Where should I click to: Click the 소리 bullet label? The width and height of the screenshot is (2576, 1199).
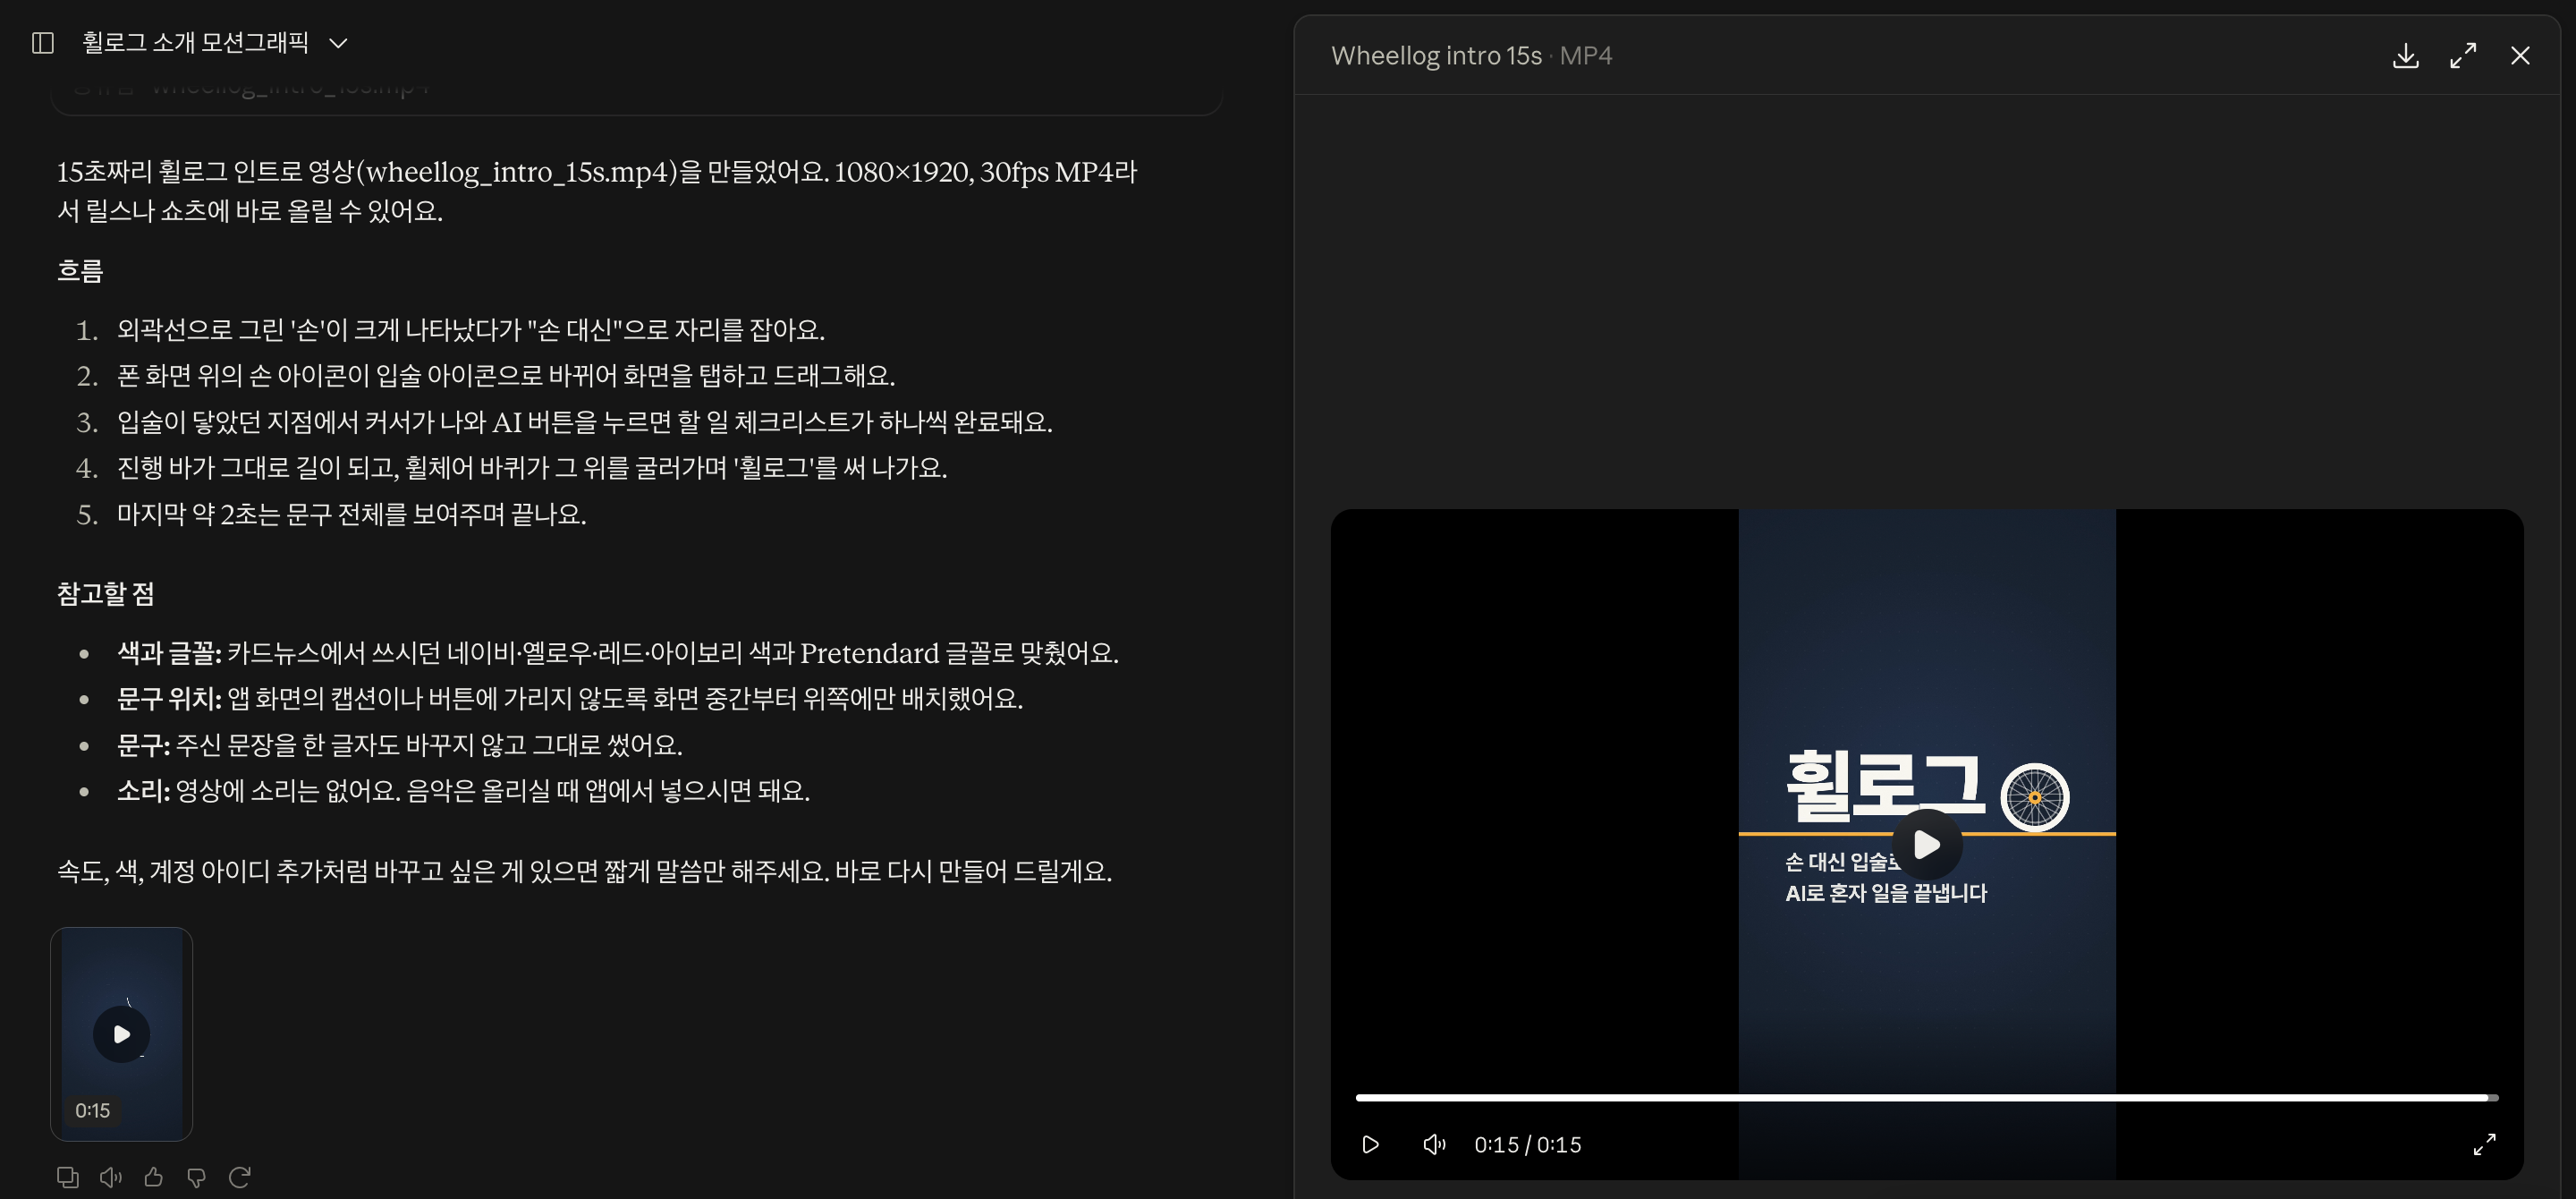coord(143,791)
